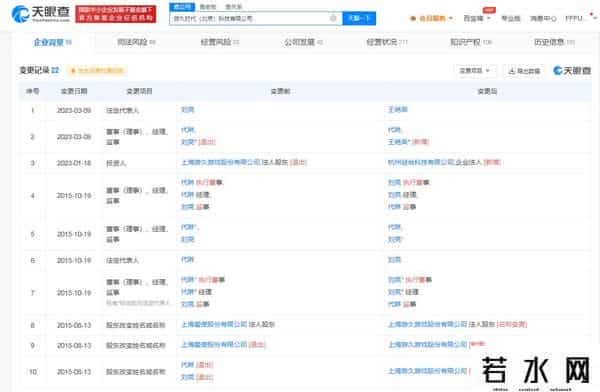
Task: Click the 变更项目 column header
Action: click(x=139, y=91)
